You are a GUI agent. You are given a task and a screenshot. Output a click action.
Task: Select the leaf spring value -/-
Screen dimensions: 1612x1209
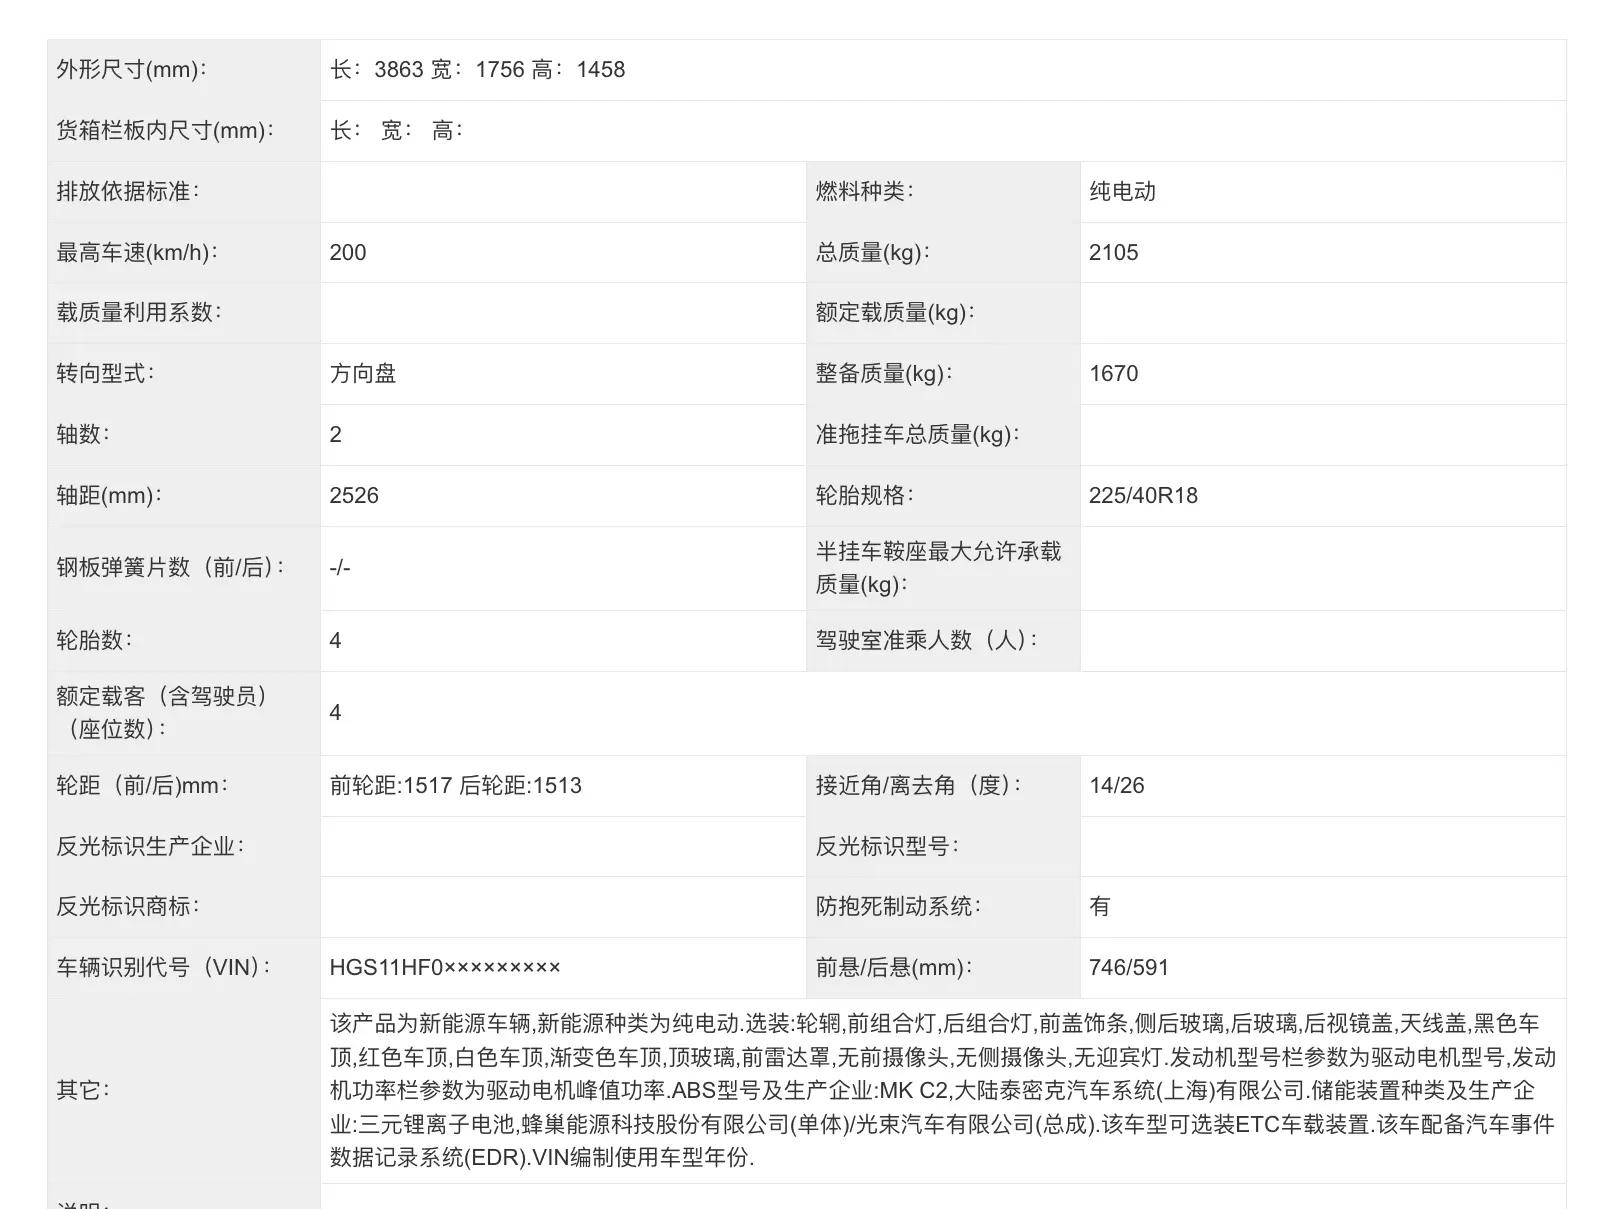tap(340, 568)
